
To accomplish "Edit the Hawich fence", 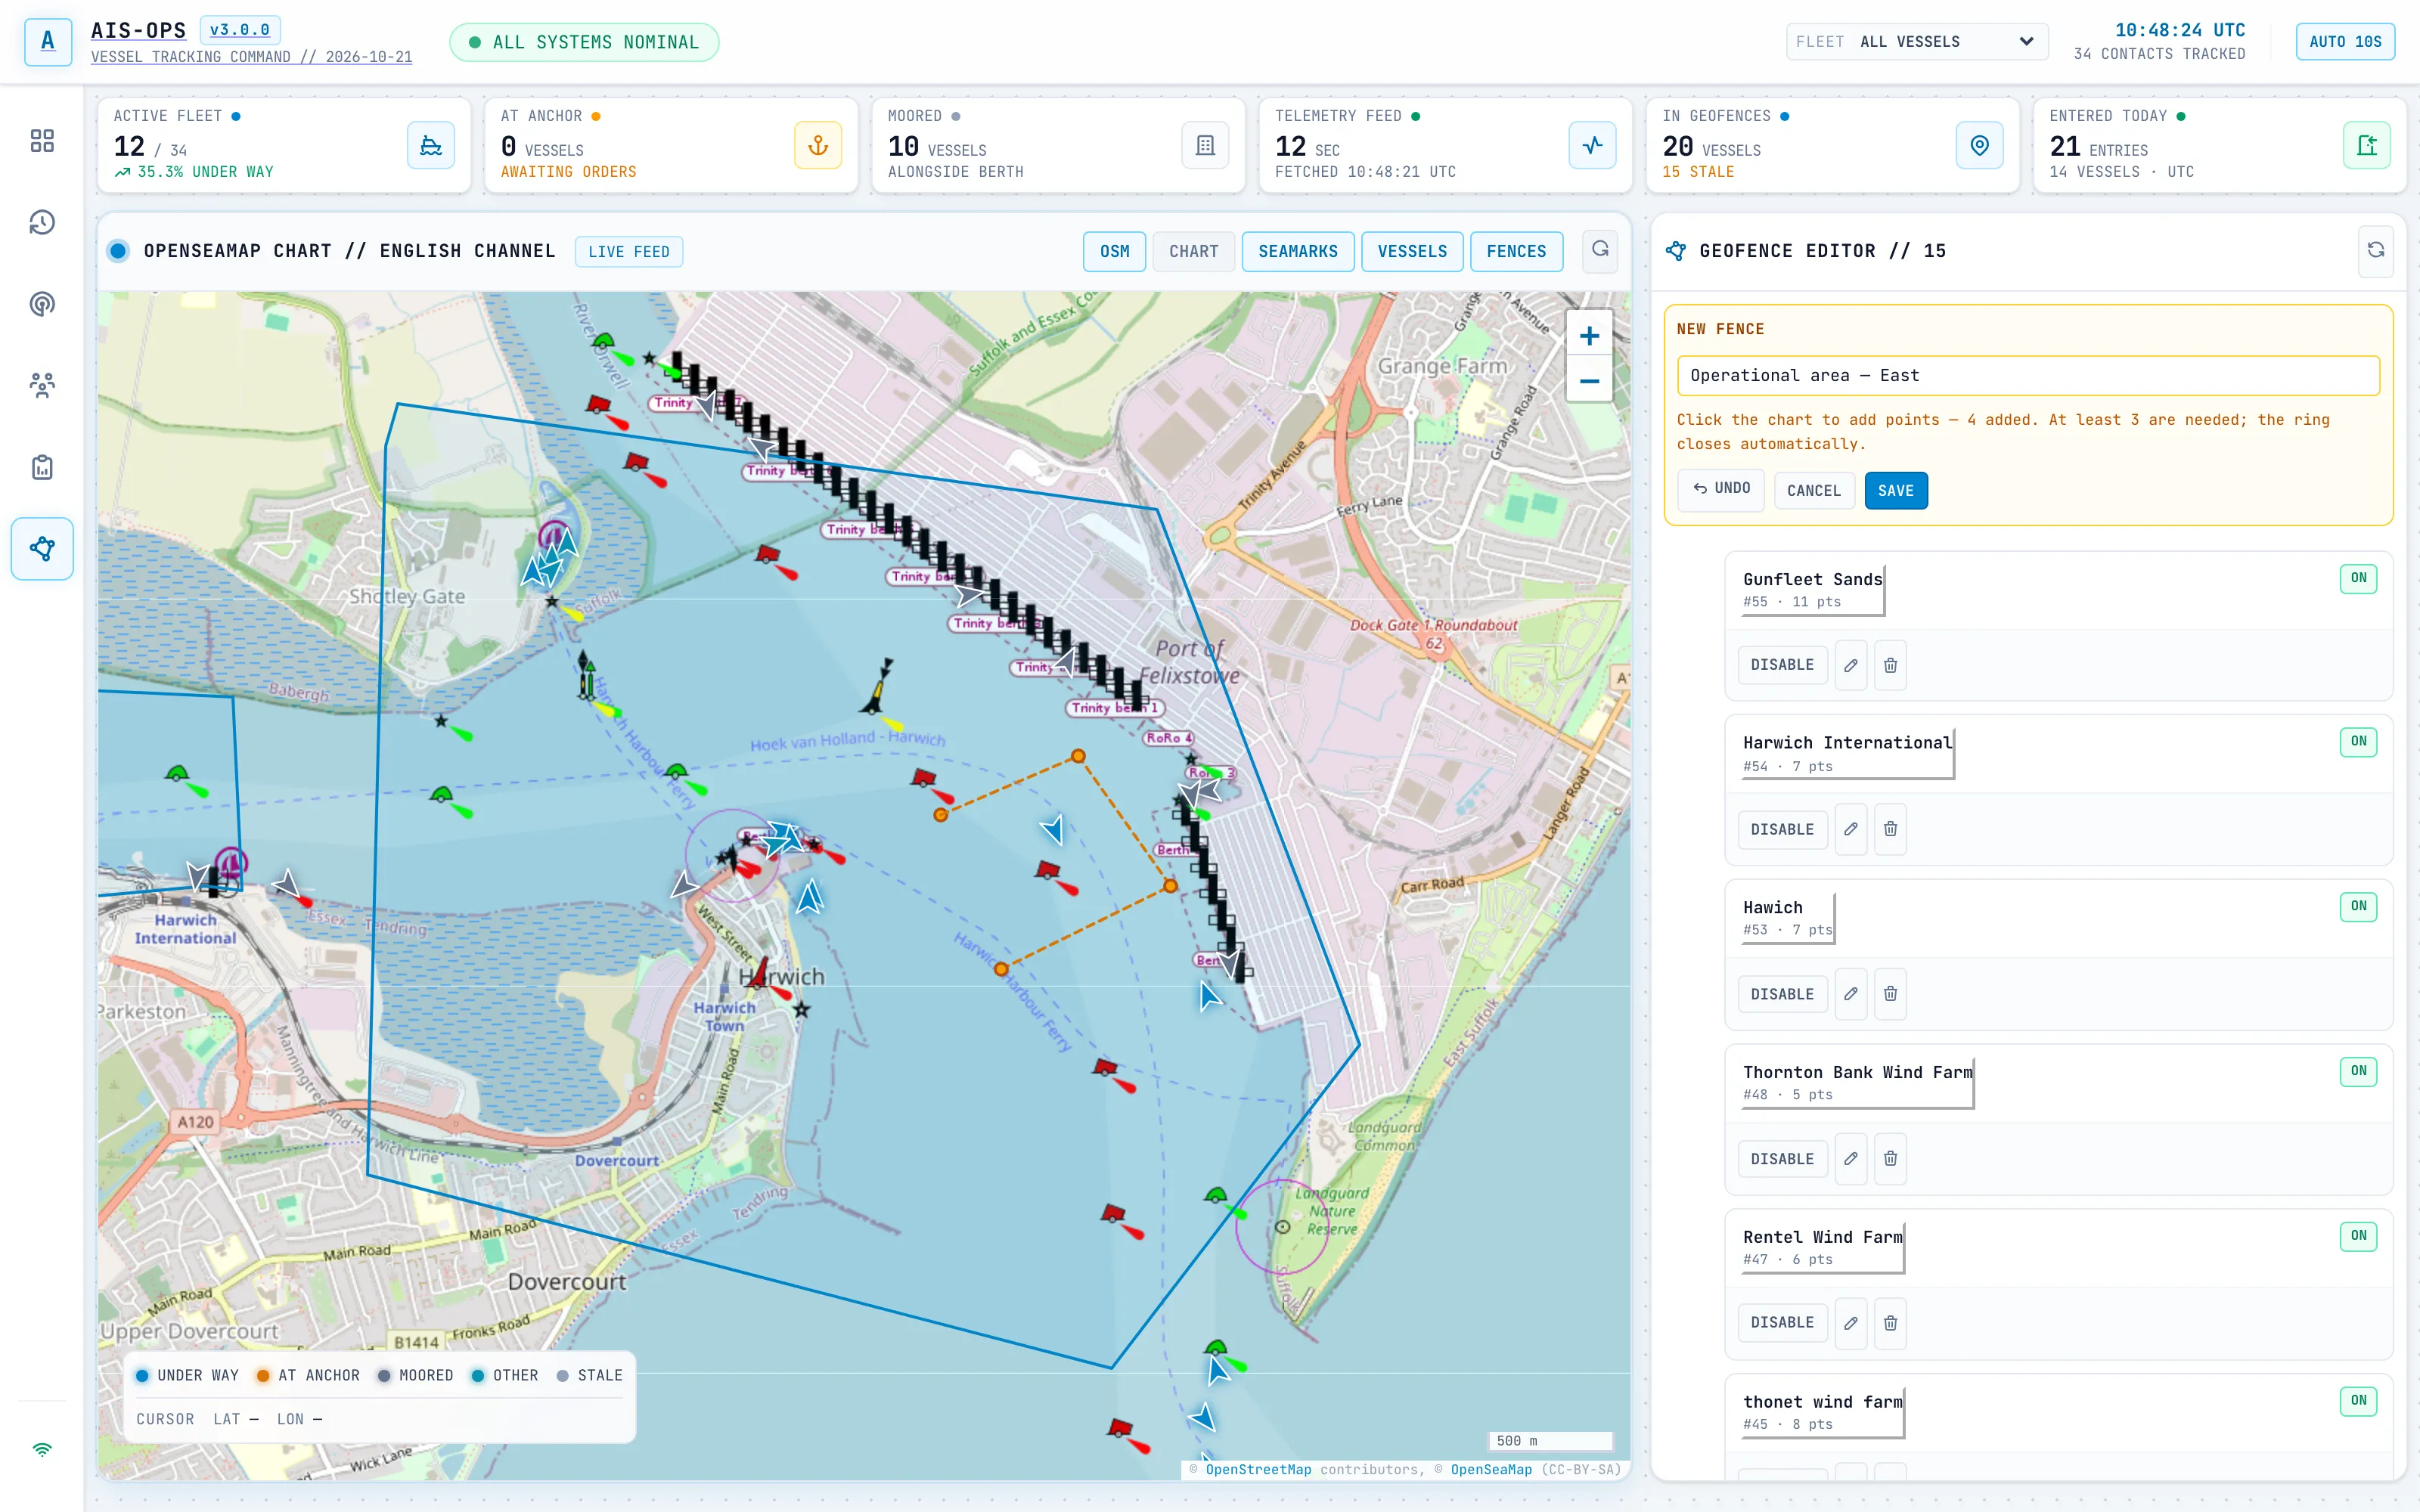I will [1851, 994].
